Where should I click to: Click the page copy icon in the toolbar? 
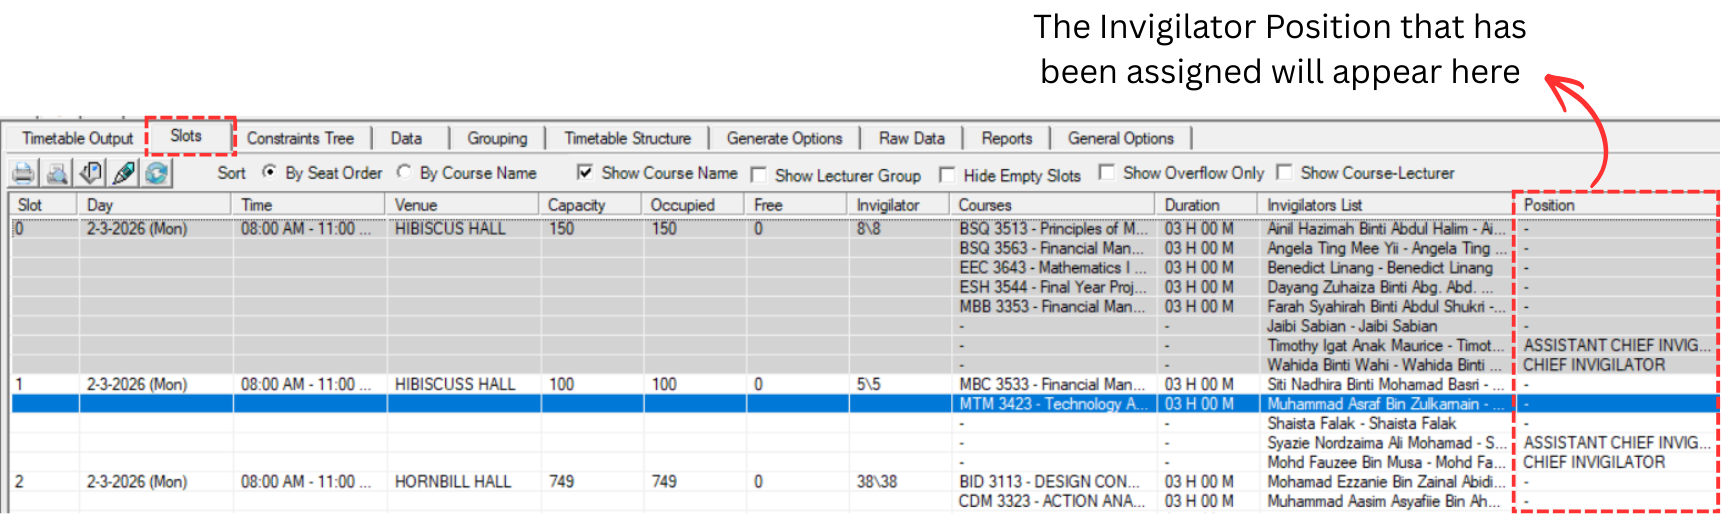[90, 173]
